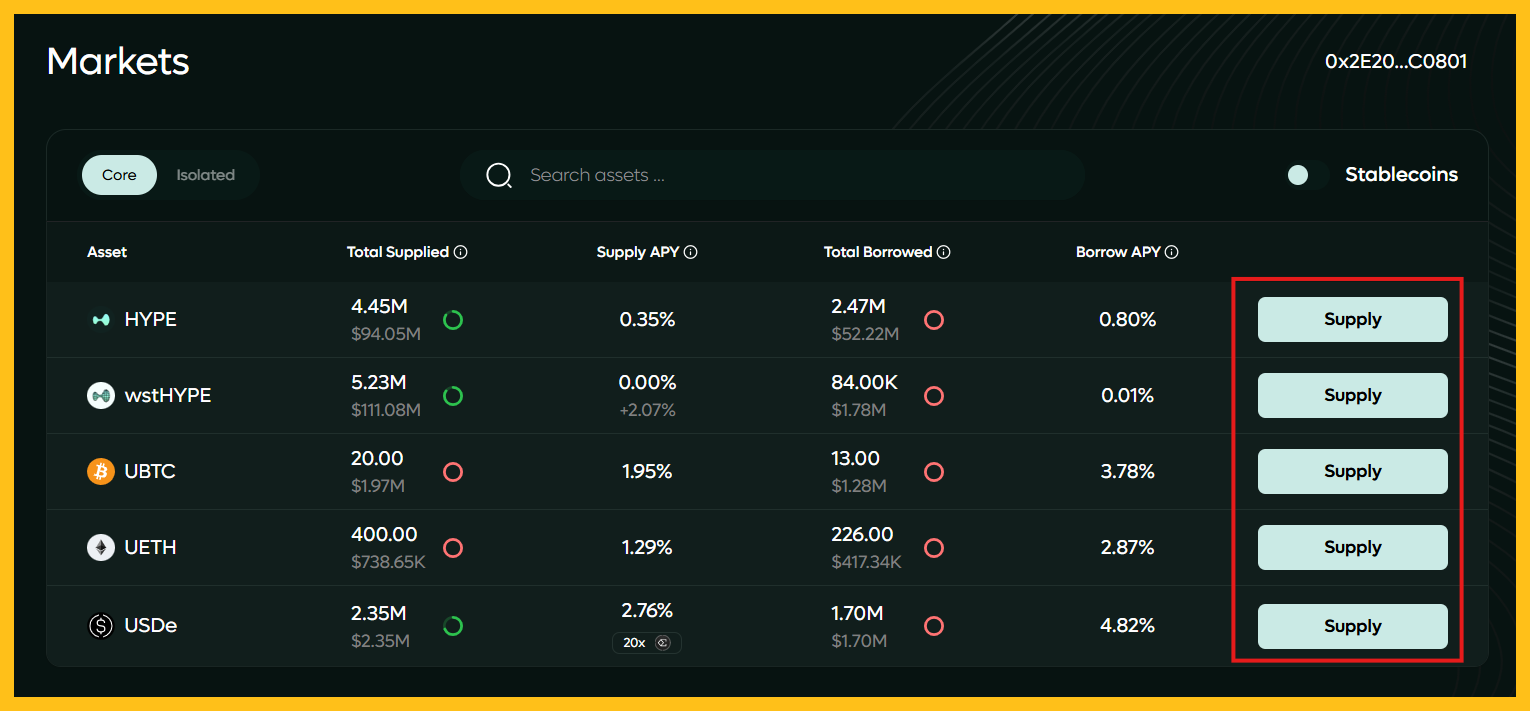The height and width of the screenshot is (711, 1530).
Task: Click the Search assets input field
Action: (790, 176)
